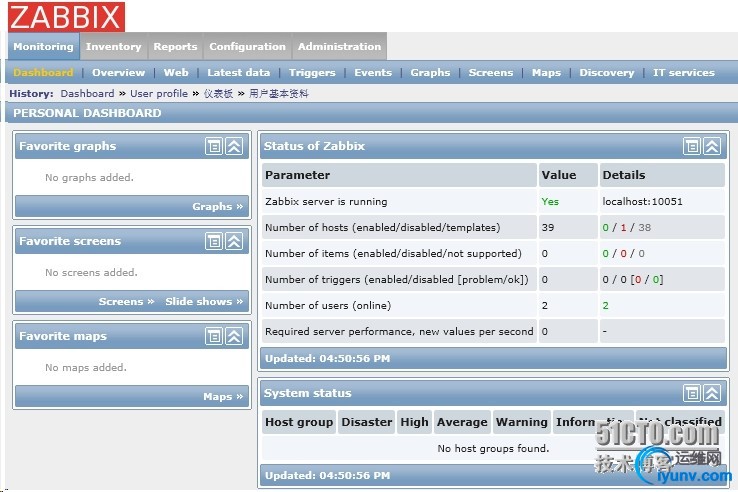
Task: Click Host group column header
Action: pyautogui.click(x=299, y=422)
